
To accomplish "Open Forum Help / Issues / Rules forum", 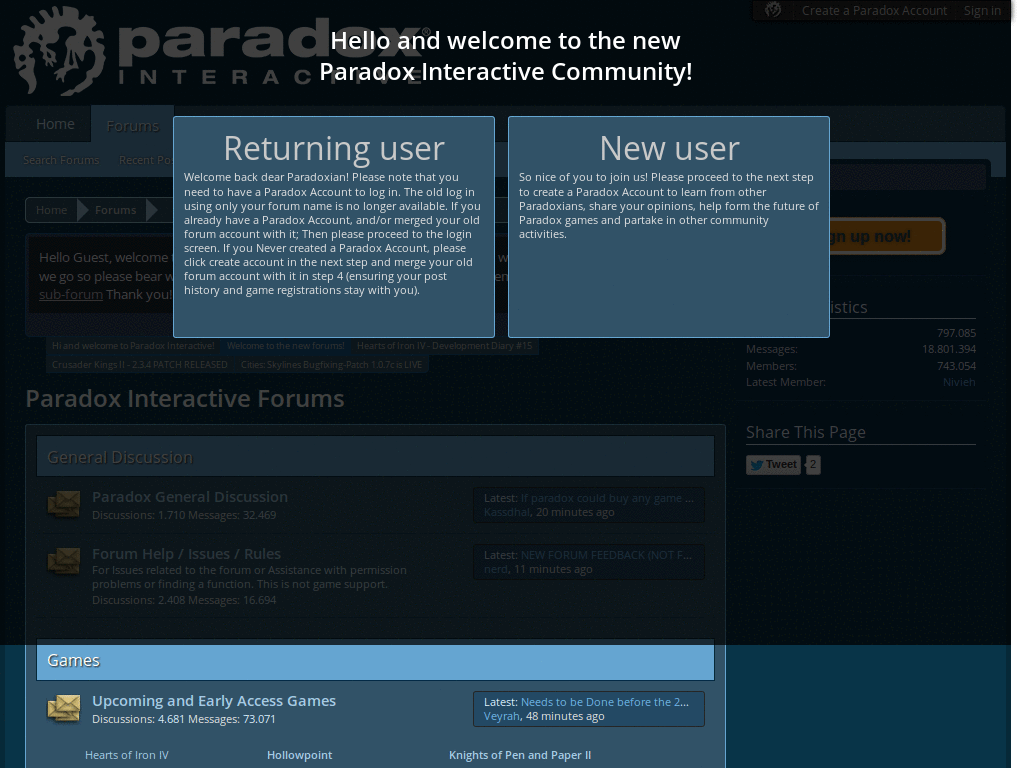I will 186,554.
